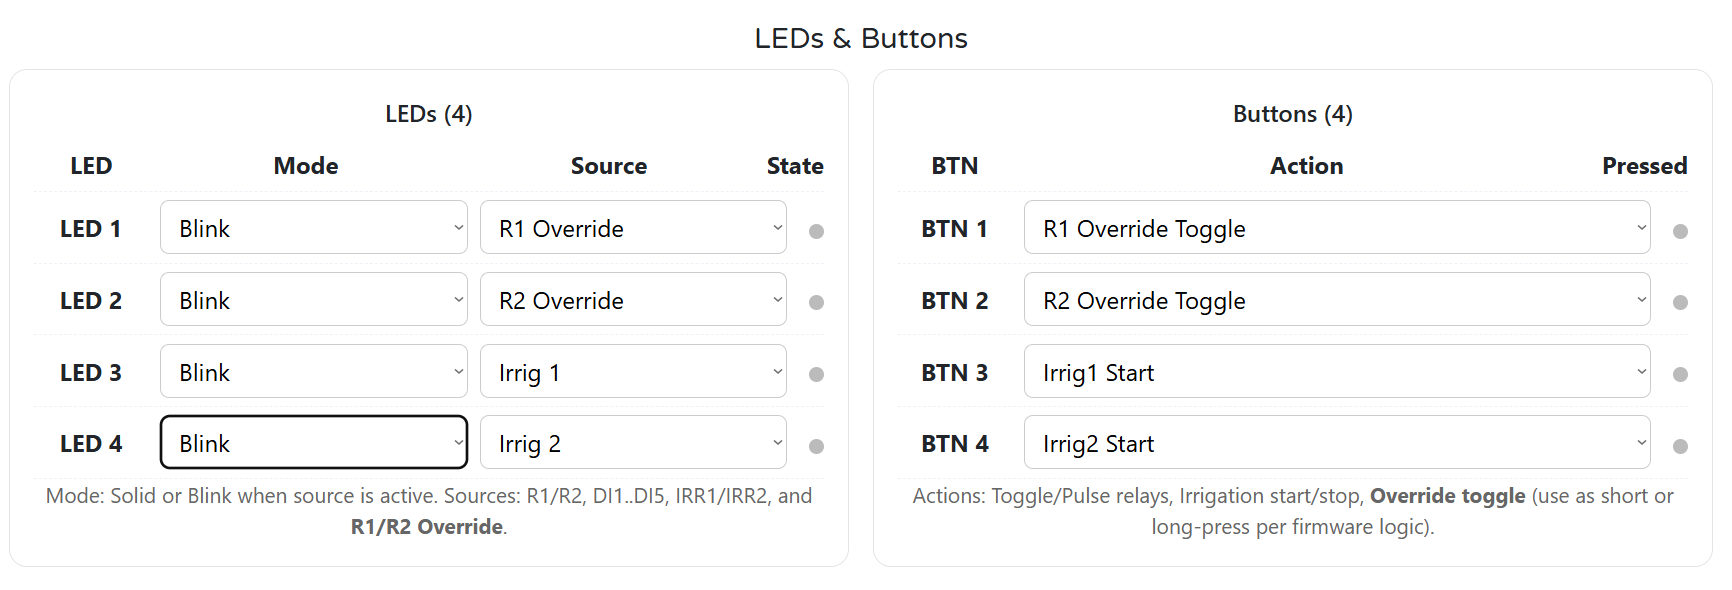Image resolution: width=1732 pixels, height=590 pixels.
Task: Open the R1 Override source selector for LED 1
Action: tap(633, 228)
